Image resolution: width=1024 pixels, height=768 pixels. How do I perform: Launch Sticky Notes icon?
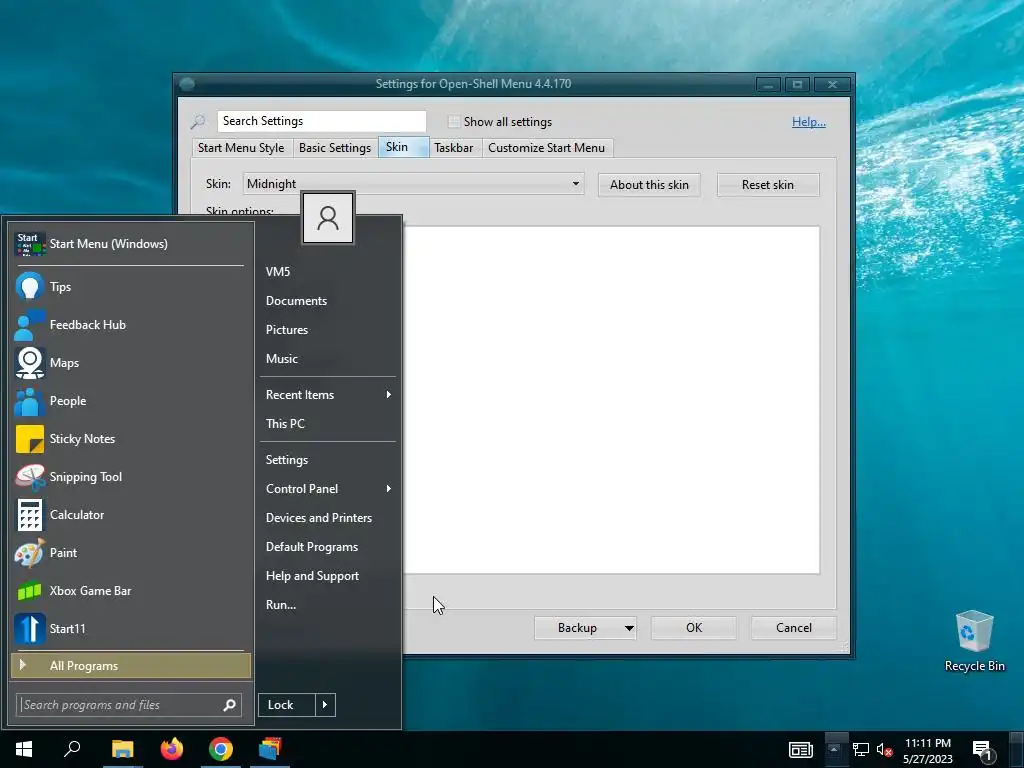coord(29,439)
